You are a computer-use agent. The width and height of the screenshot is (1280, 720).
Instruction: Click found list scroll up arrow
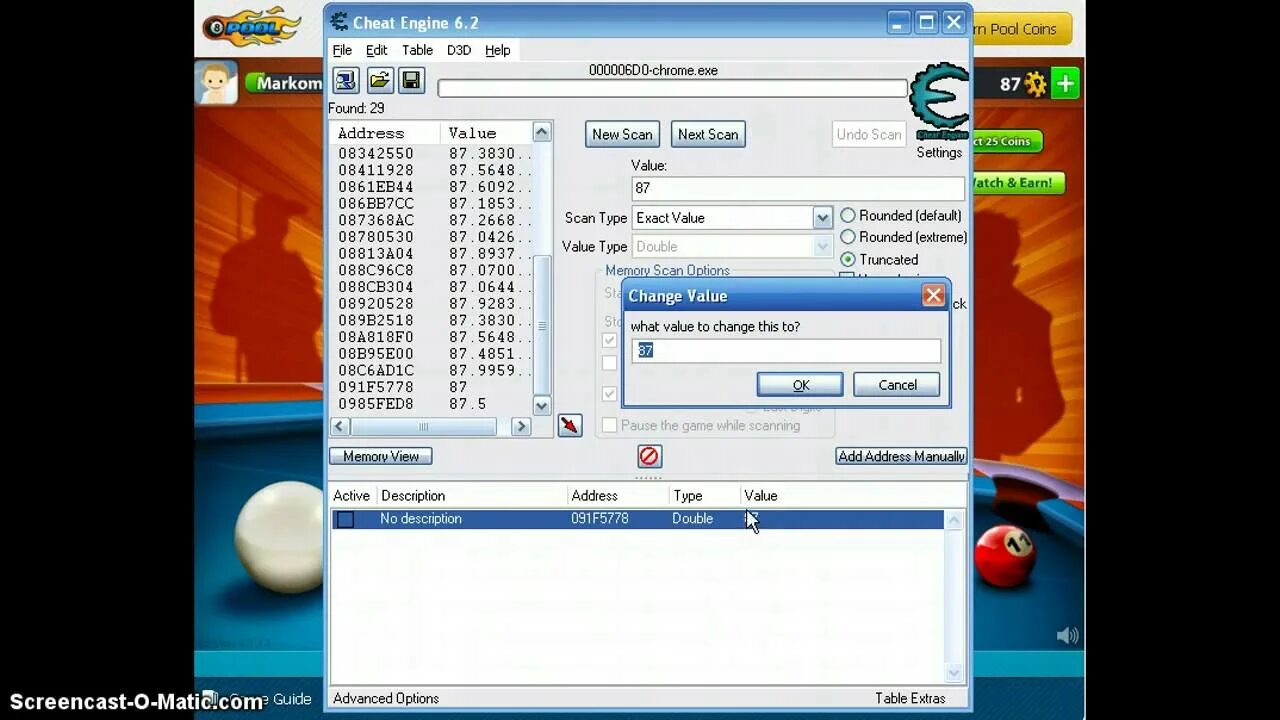coord(541,133)
